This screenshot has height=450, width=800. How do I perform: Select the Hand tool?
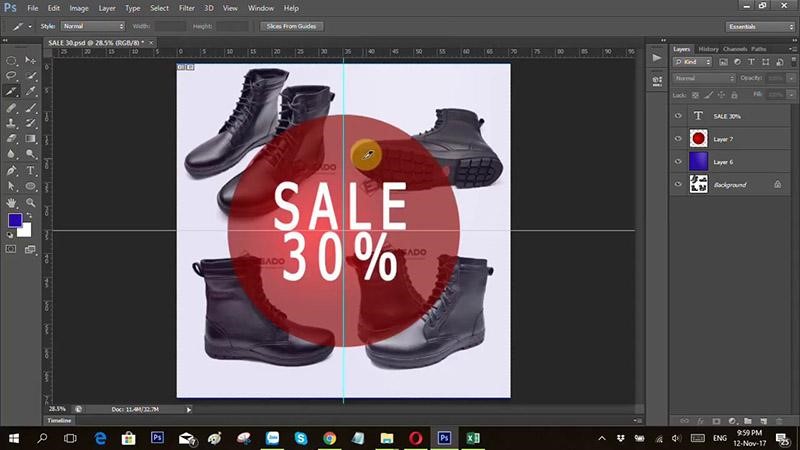pyautogui.click(x=12, y=203)
